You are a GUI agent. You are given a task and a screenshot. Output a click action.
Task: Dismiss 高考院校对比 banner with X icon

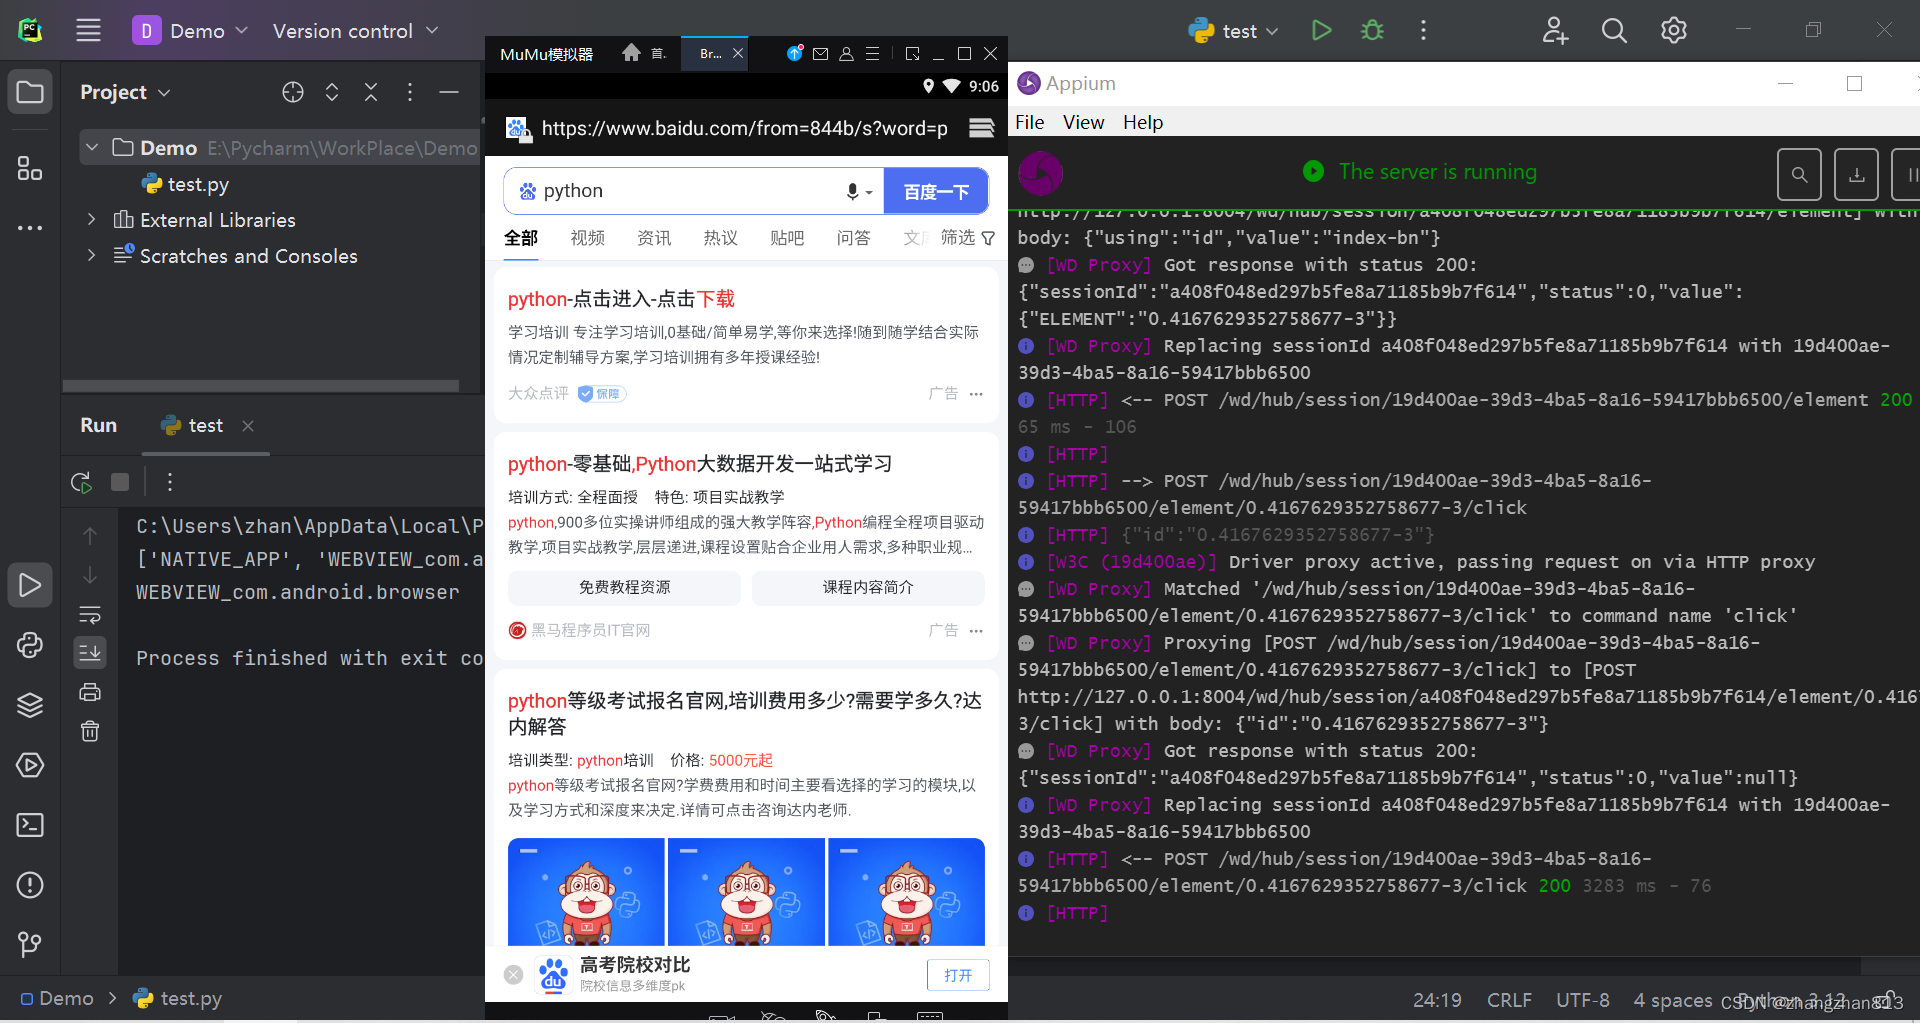(x=513, y=975)
